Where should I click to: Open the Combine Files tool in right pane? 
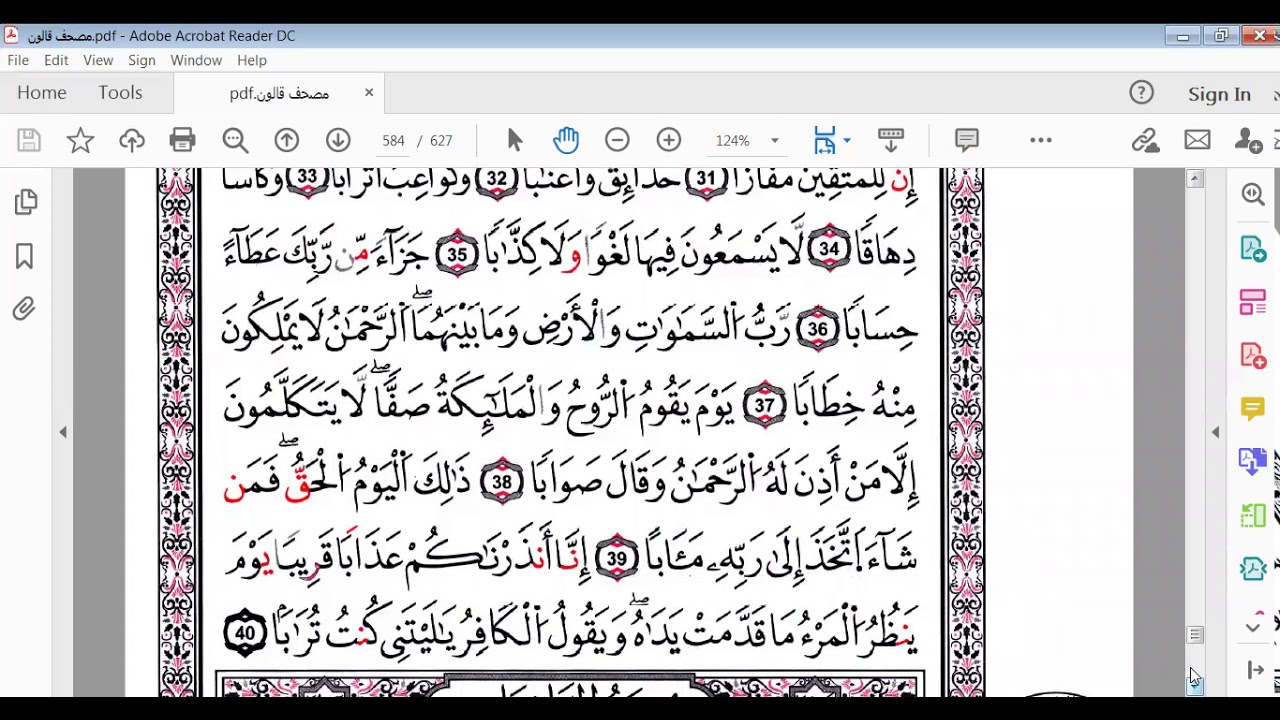(1253, 461)
